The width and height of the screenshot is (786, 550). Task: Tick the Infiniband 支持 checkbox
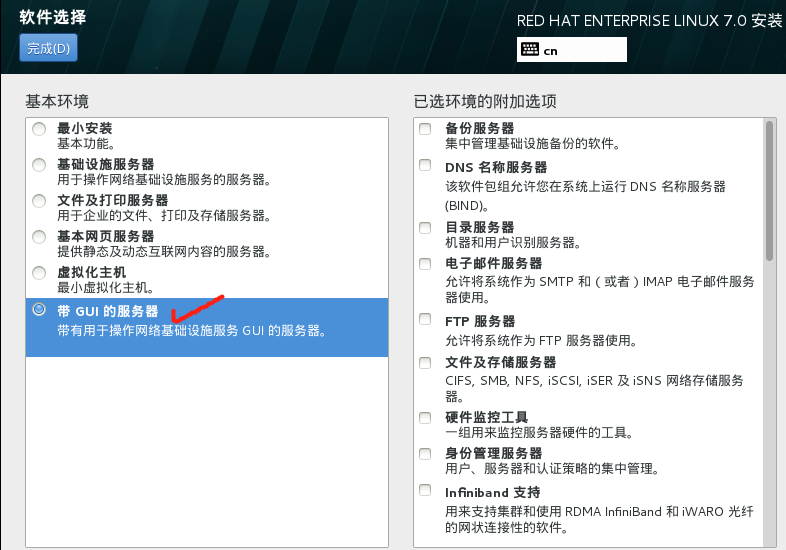(425, 490)
